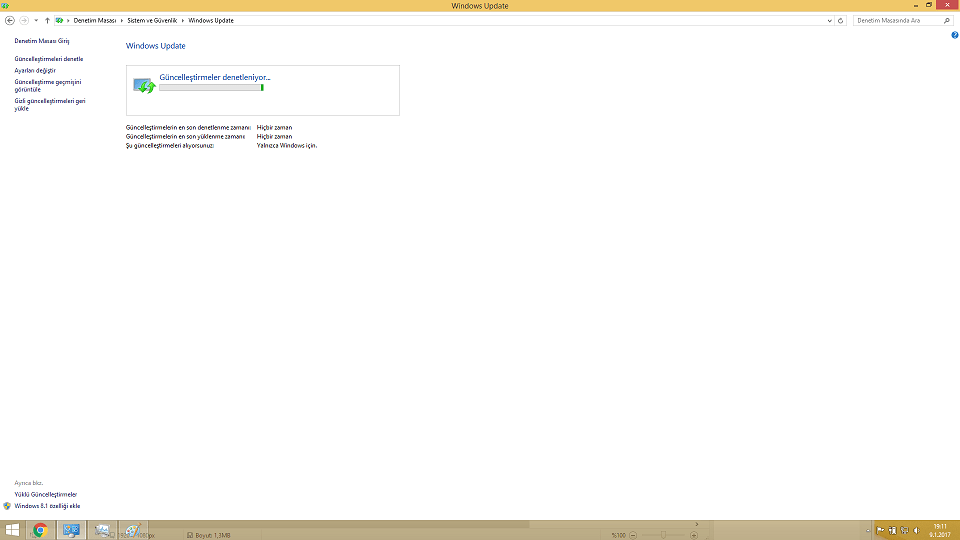The height and width of the screenshot is (540, 960).
Task: Click the search magnifier icon
Action: pos(947,21)
